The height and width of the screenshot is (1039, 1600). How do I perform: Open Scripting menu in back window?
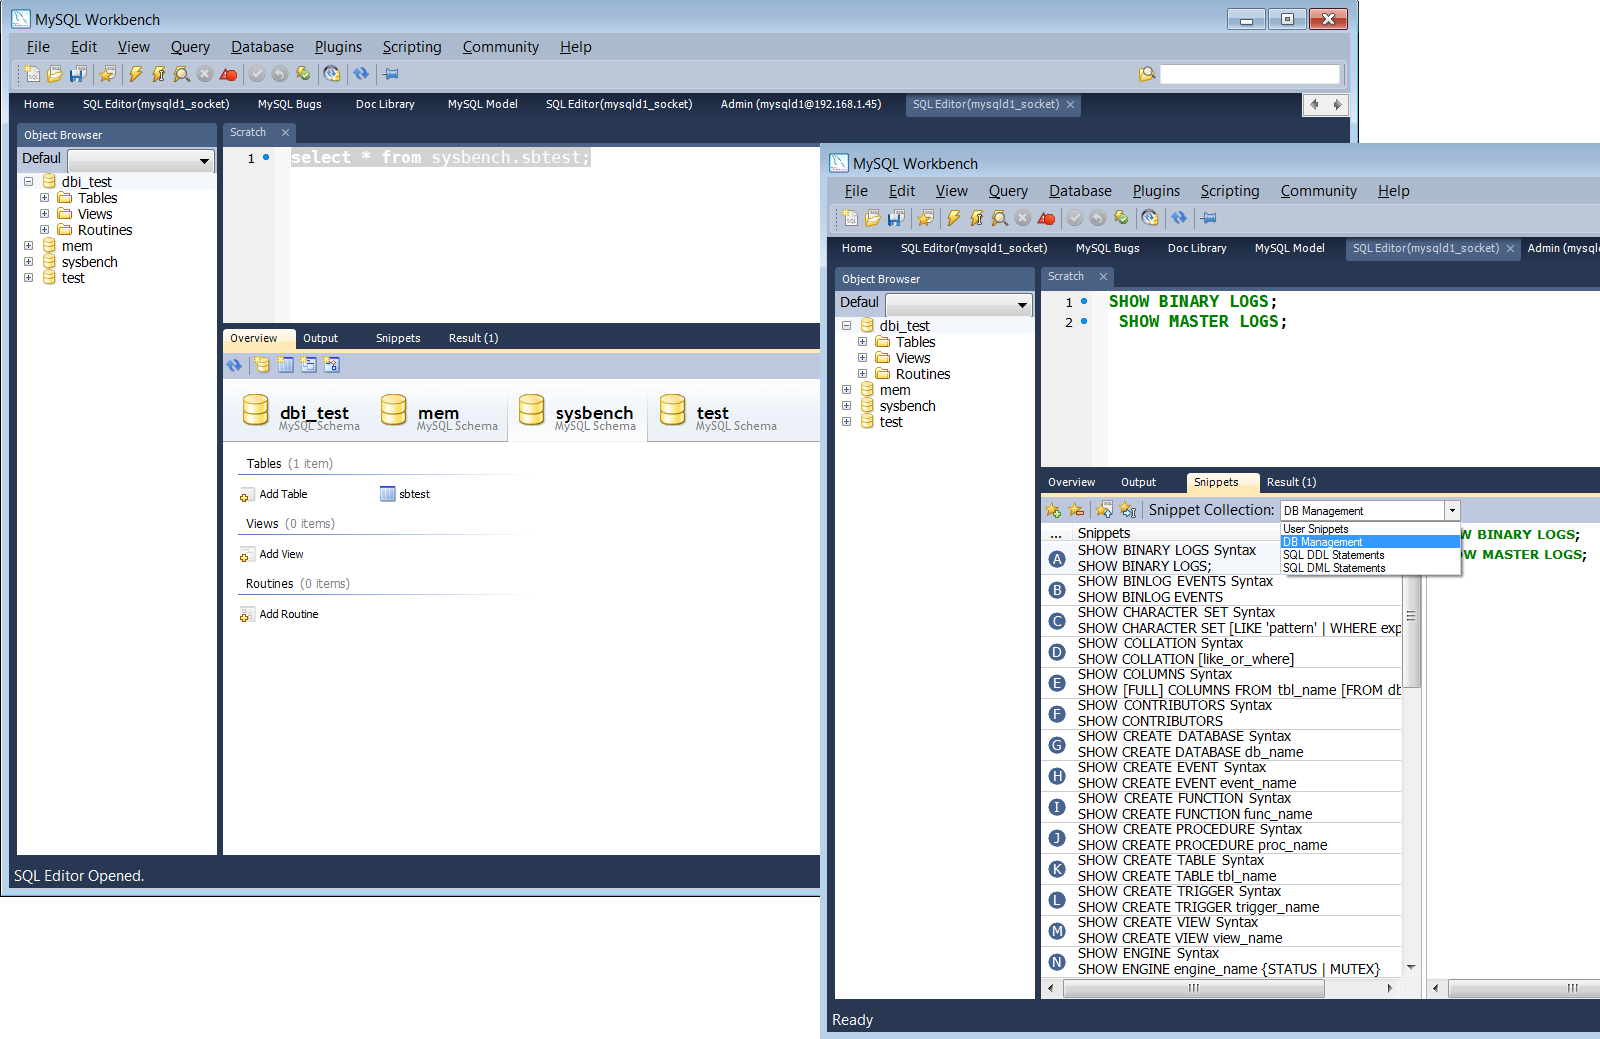pos(412,47)
